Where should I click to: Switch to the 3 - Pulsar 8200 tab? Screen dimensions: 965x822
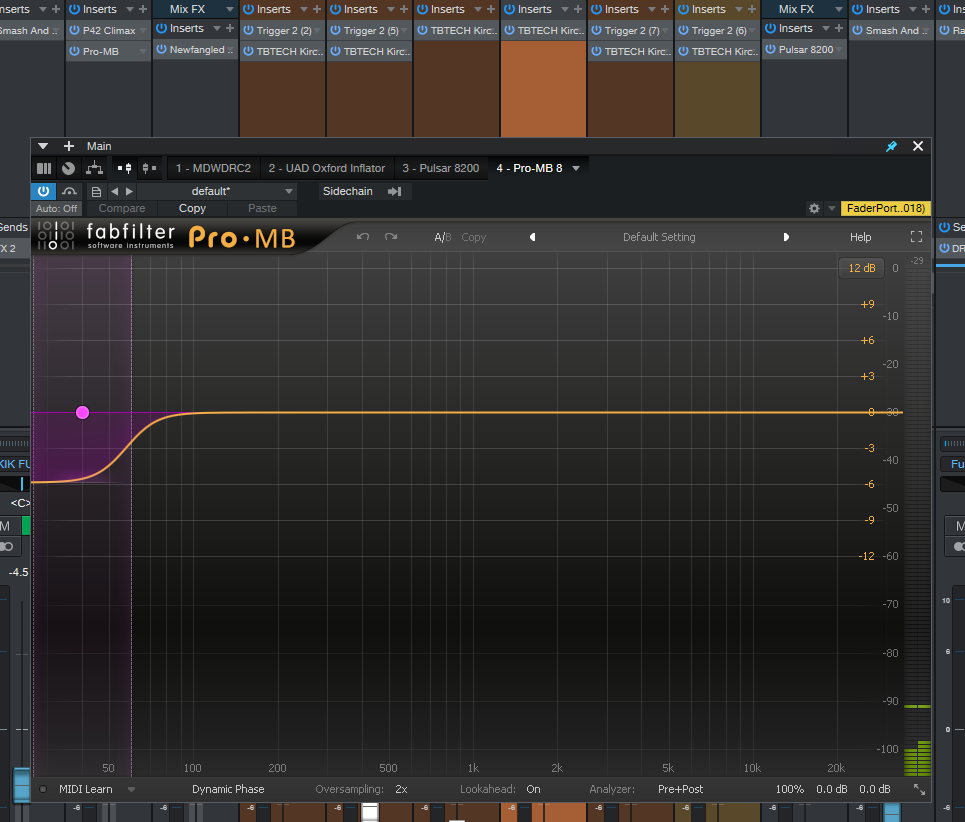click(441, 168)
